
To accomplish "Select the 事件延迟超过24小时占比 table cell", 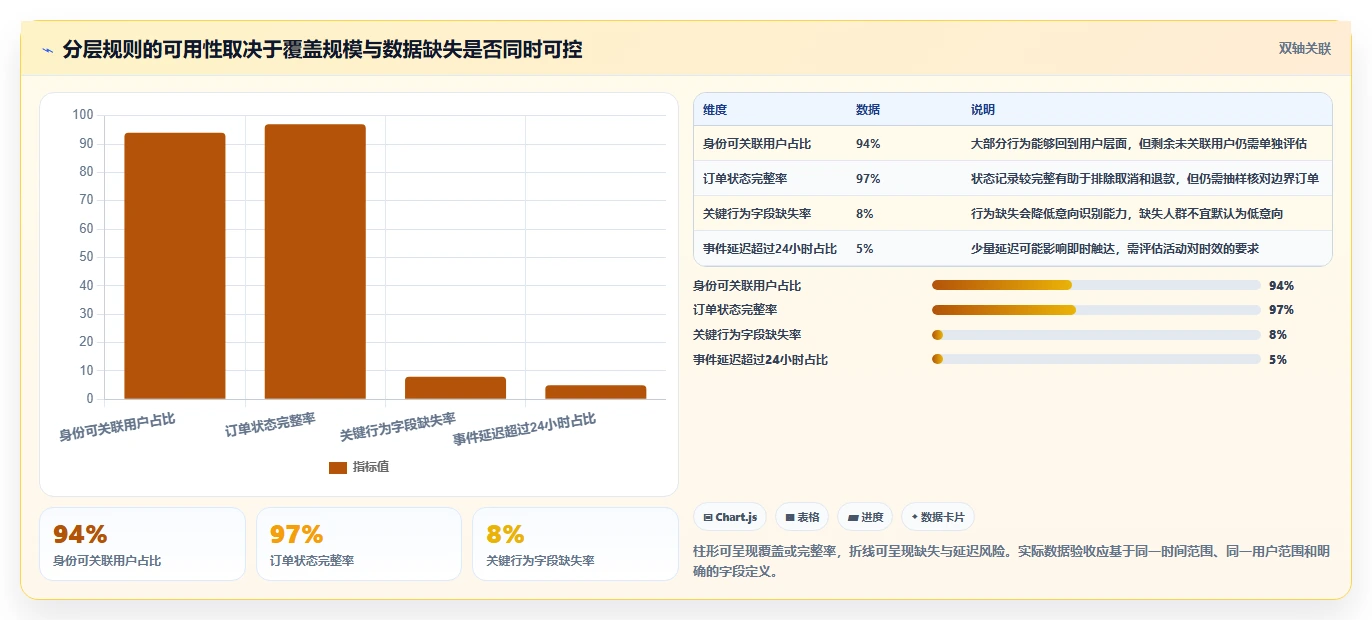I will point(770,249).
